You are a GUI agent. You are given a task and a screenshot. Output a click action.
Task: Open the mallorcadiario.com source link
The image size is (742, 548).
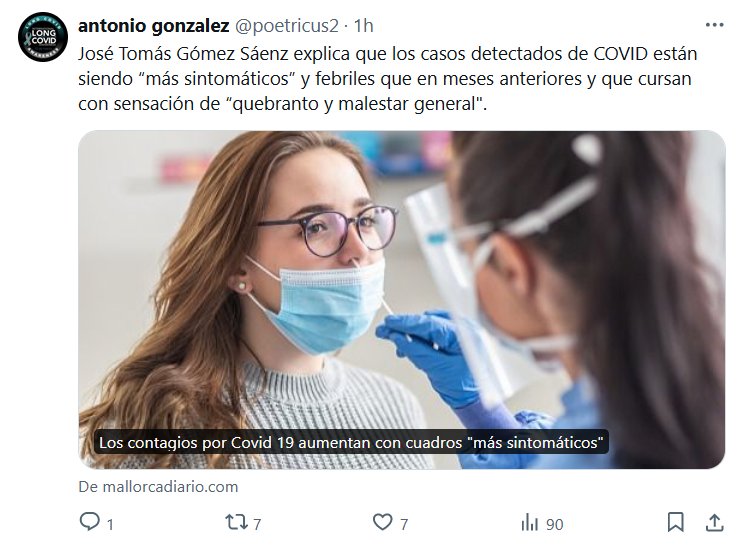(158, 486)
